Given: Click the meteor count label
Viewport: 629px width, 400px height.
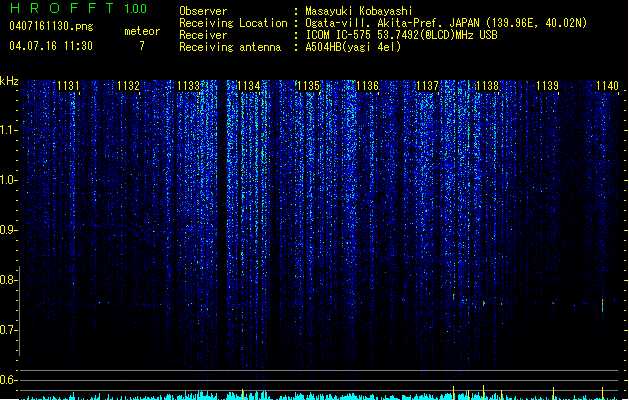Looking at the screenshot, I should [142, 31].
